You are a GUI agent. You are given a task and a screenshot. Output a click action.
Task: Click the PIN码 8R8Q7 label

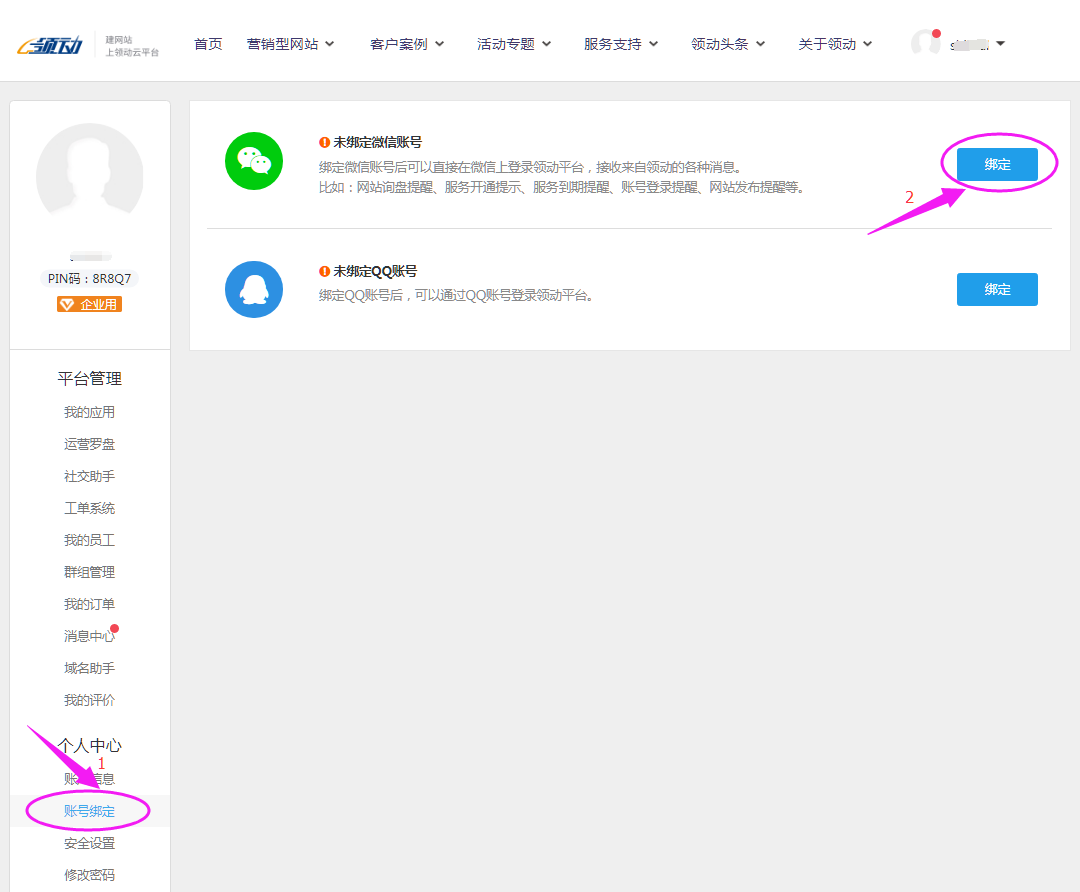(89, 278)
